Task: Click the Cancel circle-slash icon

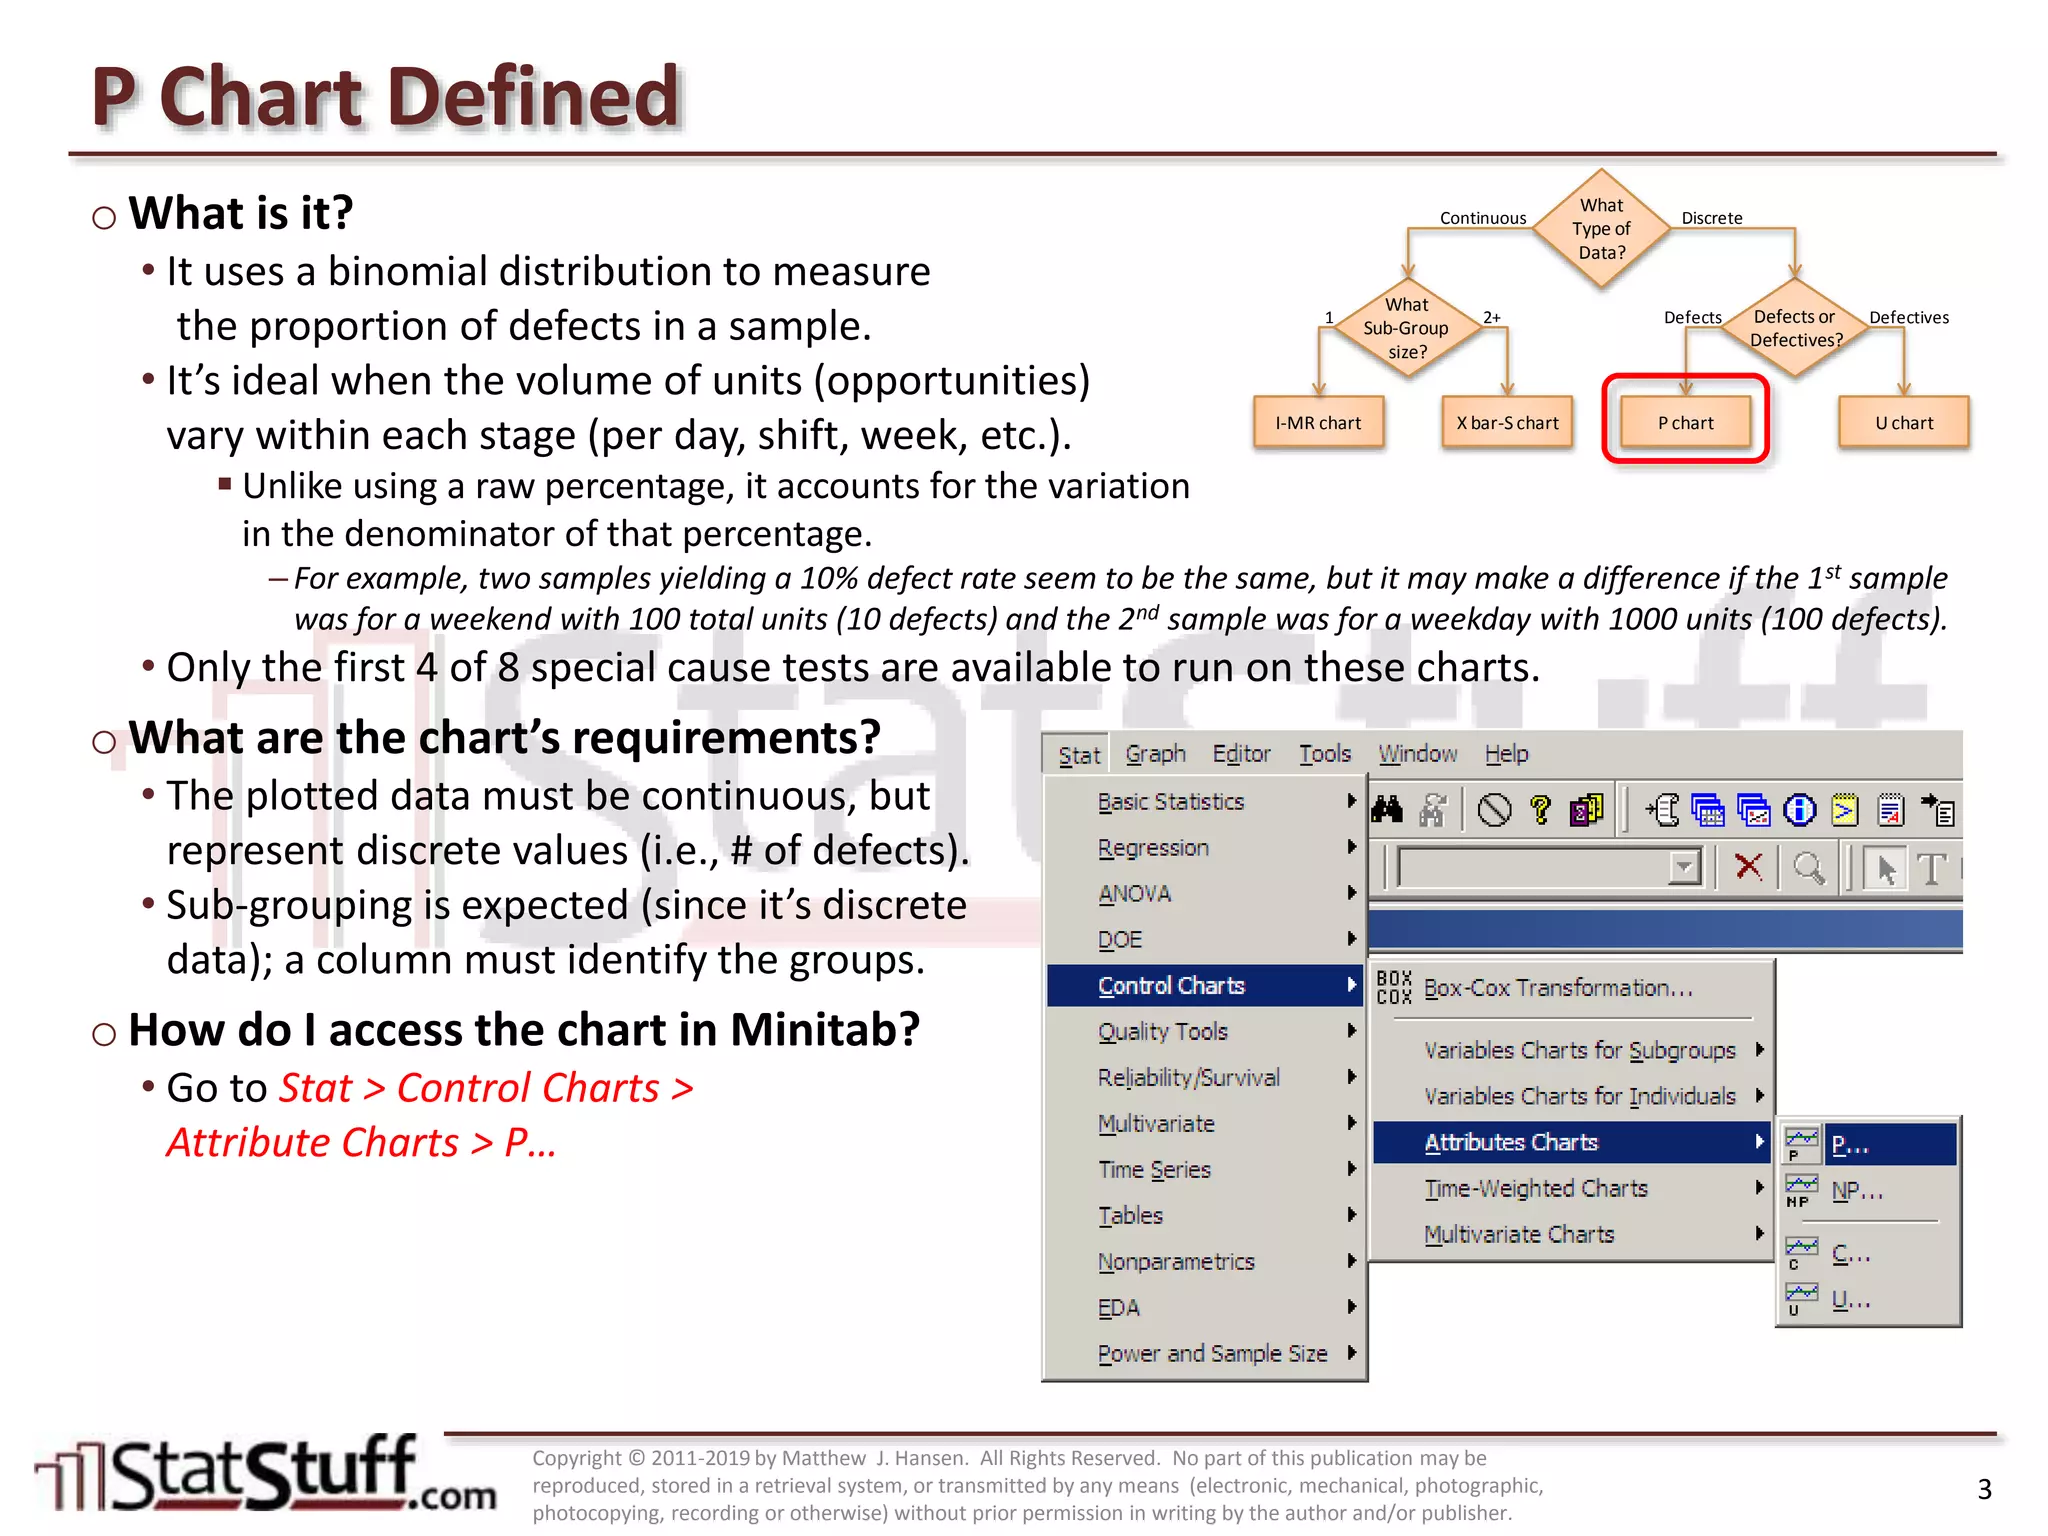Action: click(x=1494, y=809)
